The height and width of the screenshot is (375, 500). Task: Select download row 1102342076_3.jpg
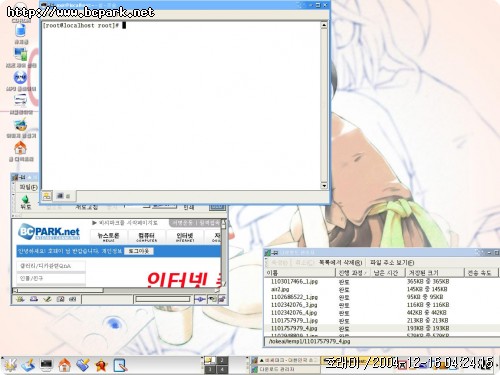[382, 305]
